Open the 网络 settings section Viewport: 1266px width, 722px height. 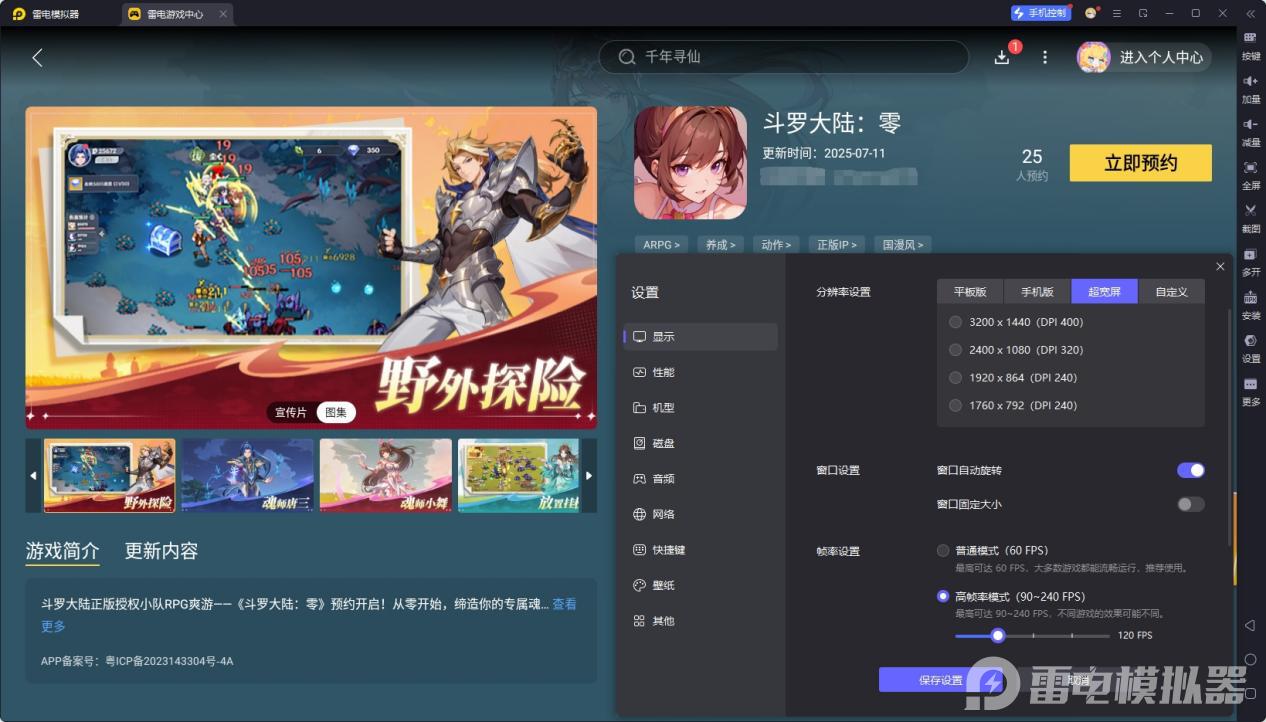700,514
